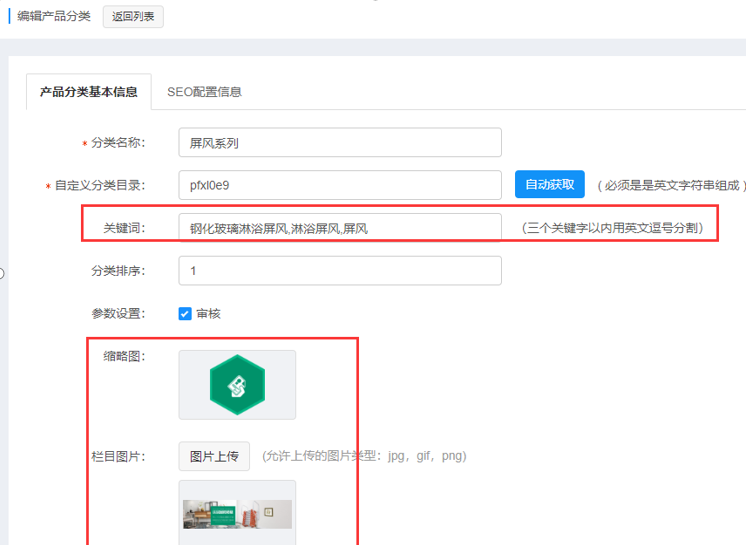This screenshot has height=545, width=746.
Task: Click the 审核 label text
Action: pyautogui.click(x=208, y=313)
